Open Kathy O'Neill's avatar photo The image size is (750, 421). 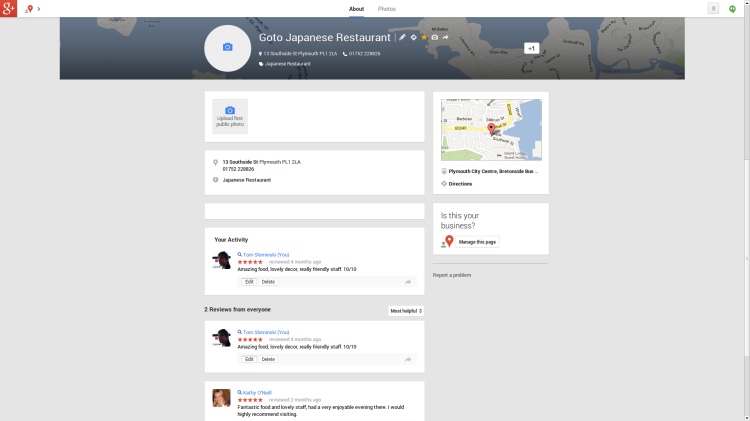[221, 398]
